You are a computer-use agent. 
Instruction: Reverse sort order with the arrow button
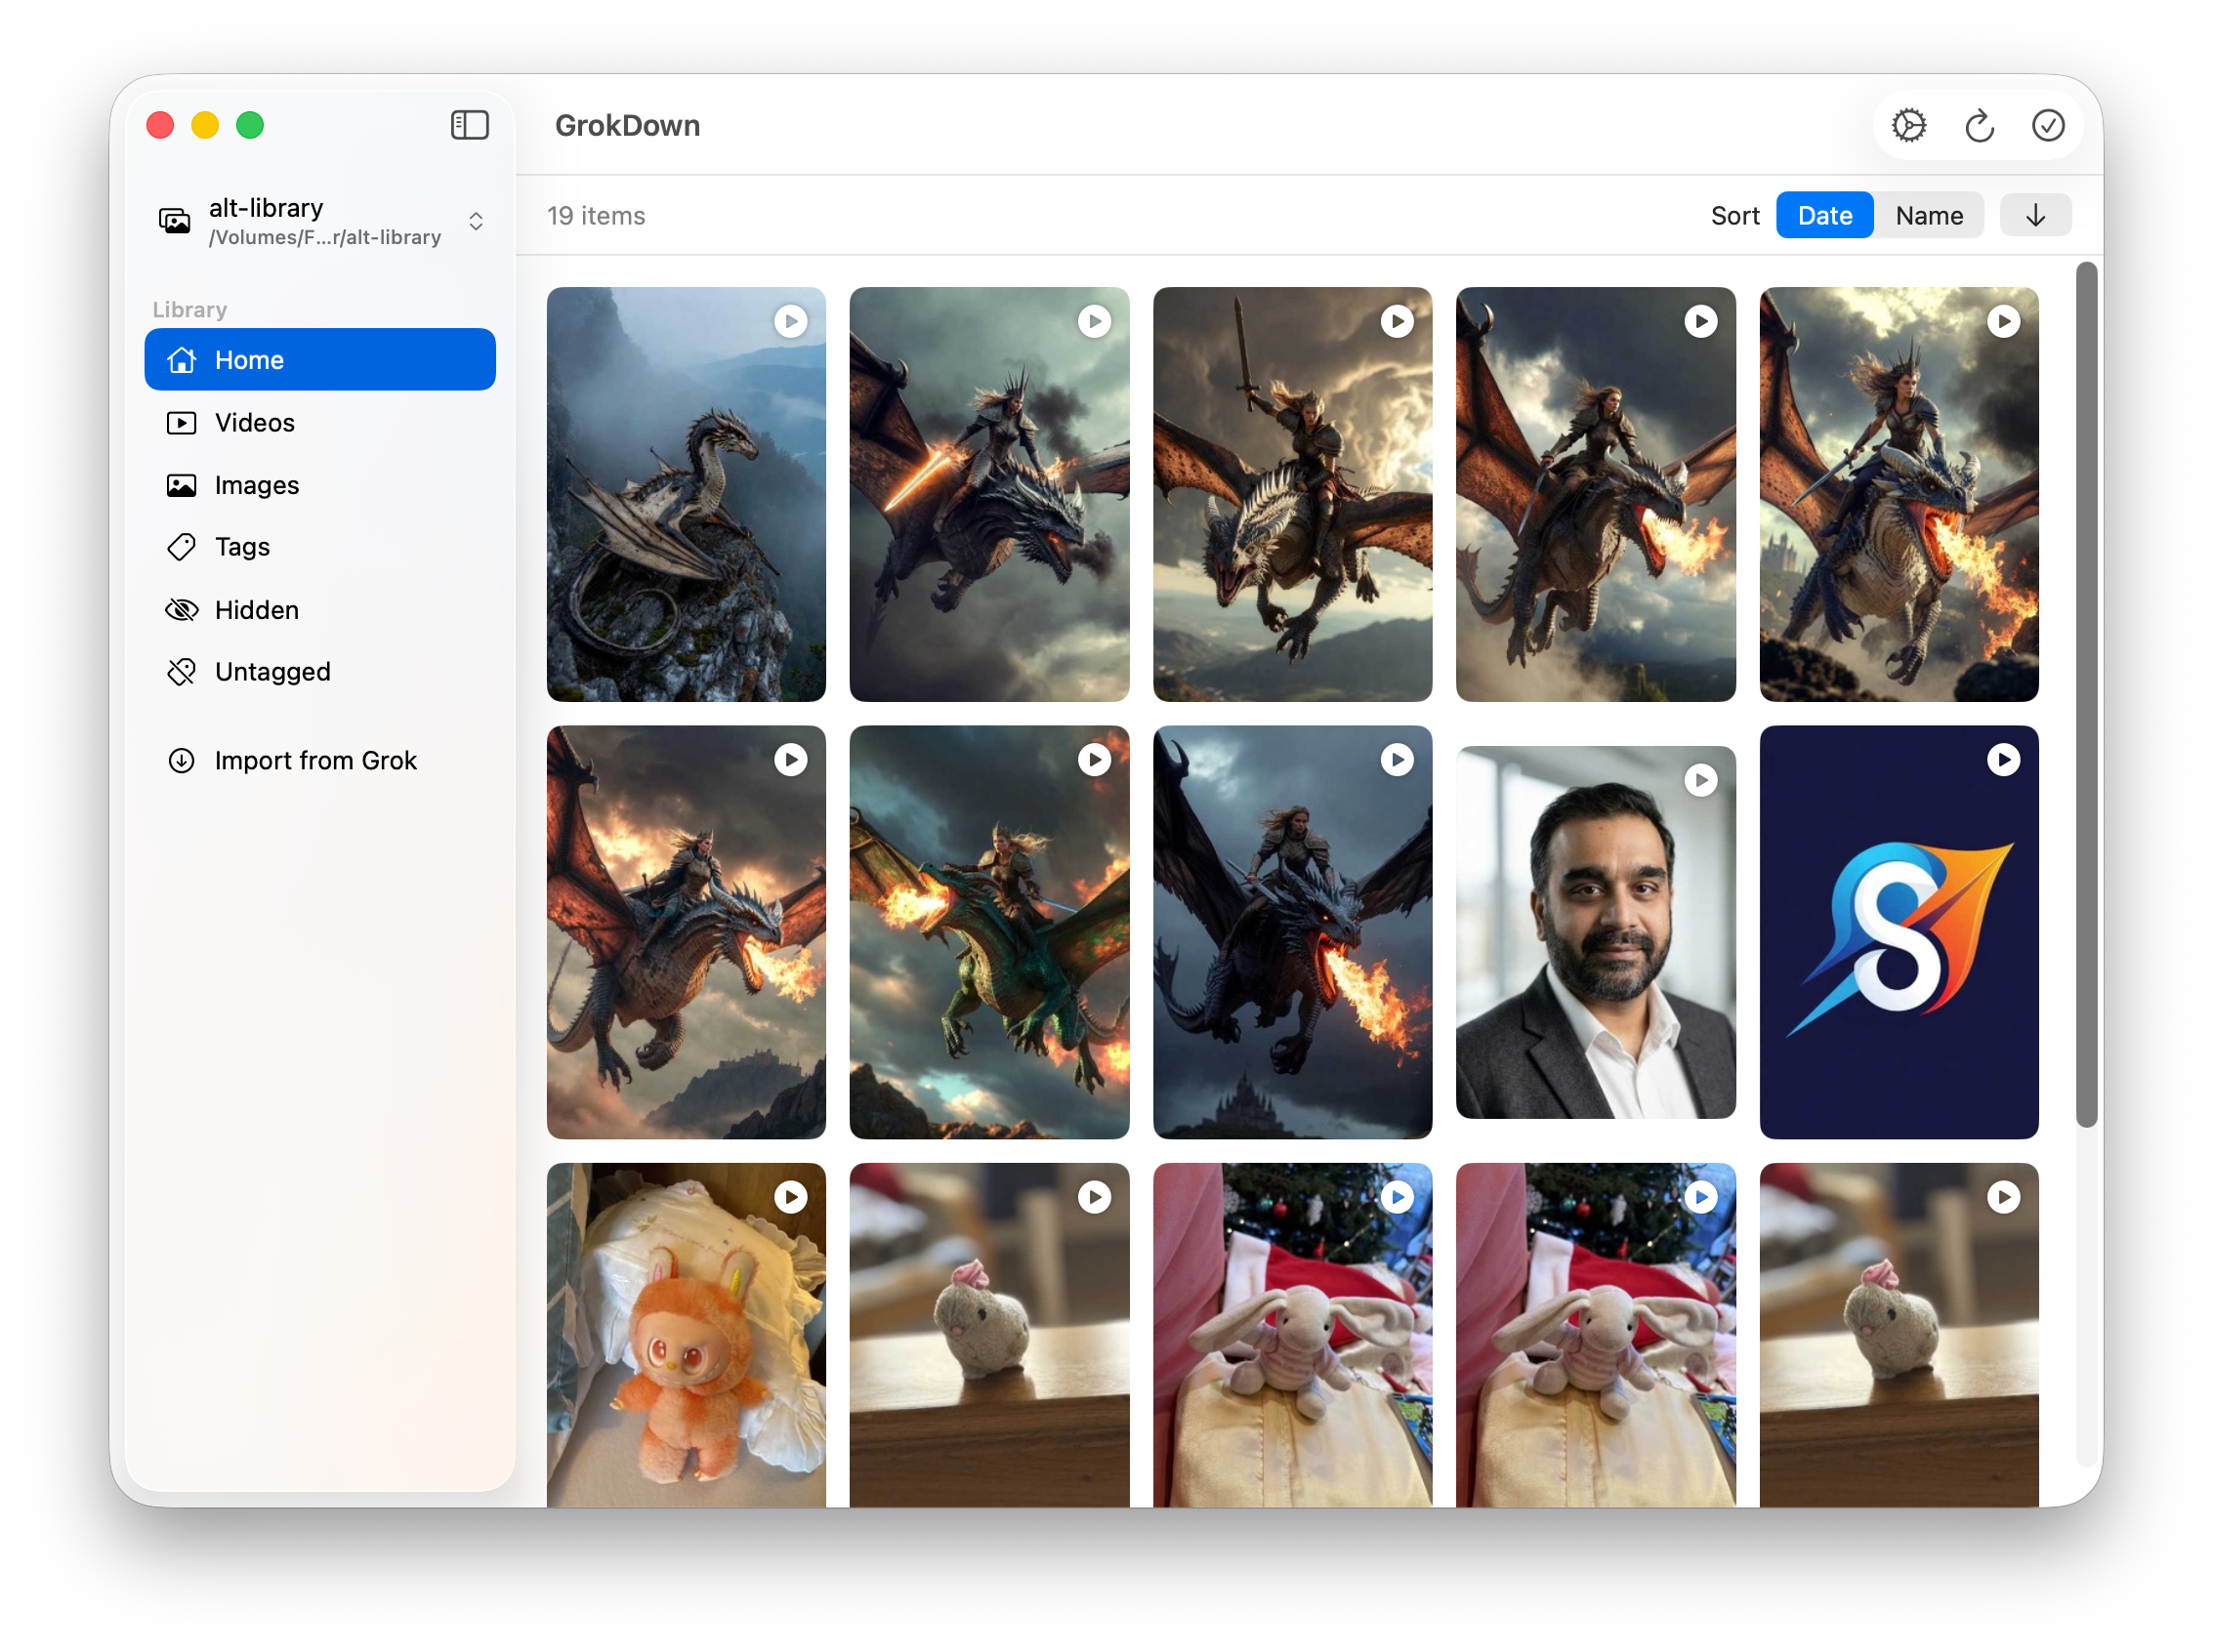click(x=2034, y=214)
